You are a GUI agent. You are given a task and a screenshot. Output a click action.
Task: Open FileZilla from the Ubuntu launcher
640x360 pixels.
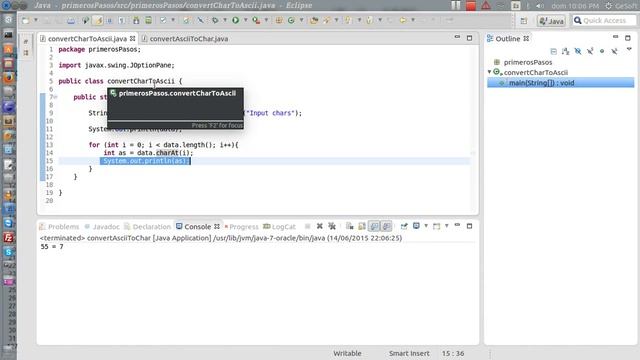point(9,238)
